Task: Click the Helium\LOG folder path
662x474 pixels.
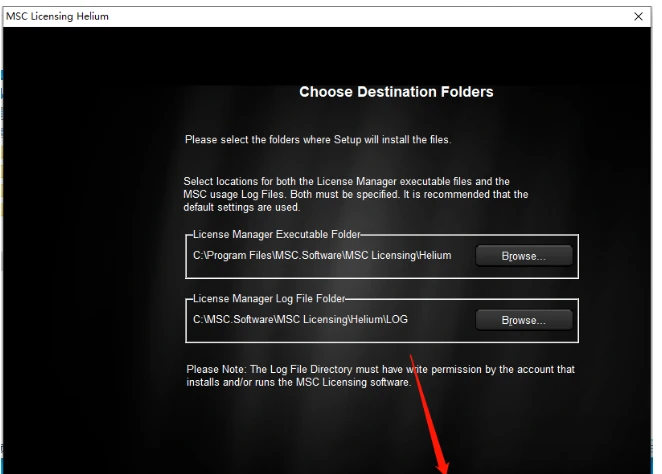Action: tap(300, 320)
